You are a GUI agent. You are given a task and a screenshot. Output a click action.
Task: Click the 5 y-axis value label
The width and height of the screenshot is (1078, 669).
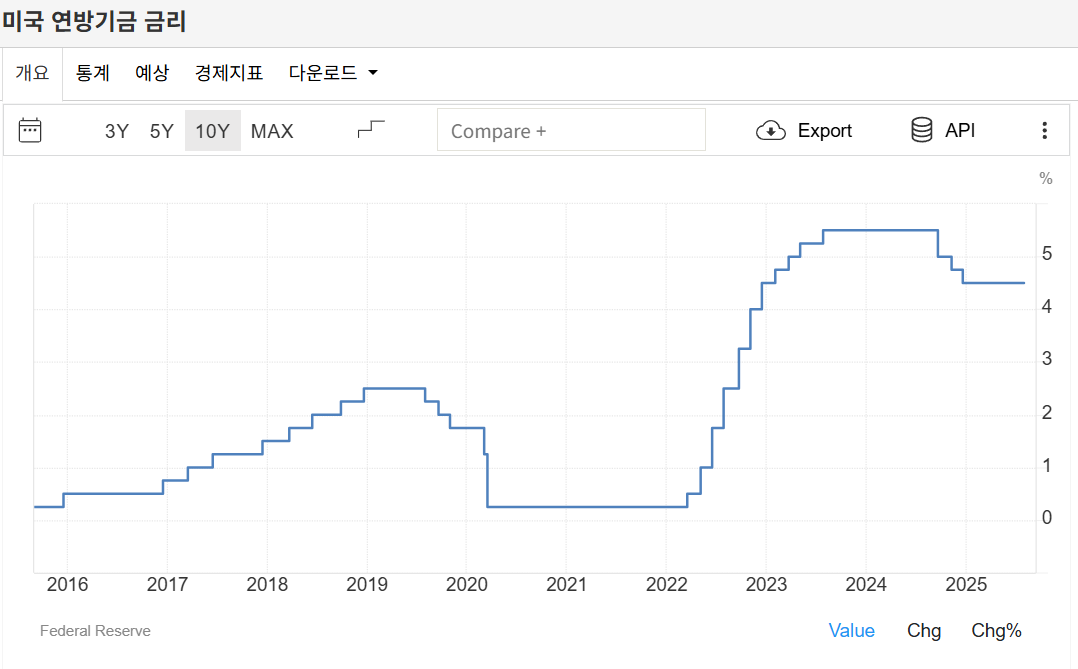(x=1046, y=254)
